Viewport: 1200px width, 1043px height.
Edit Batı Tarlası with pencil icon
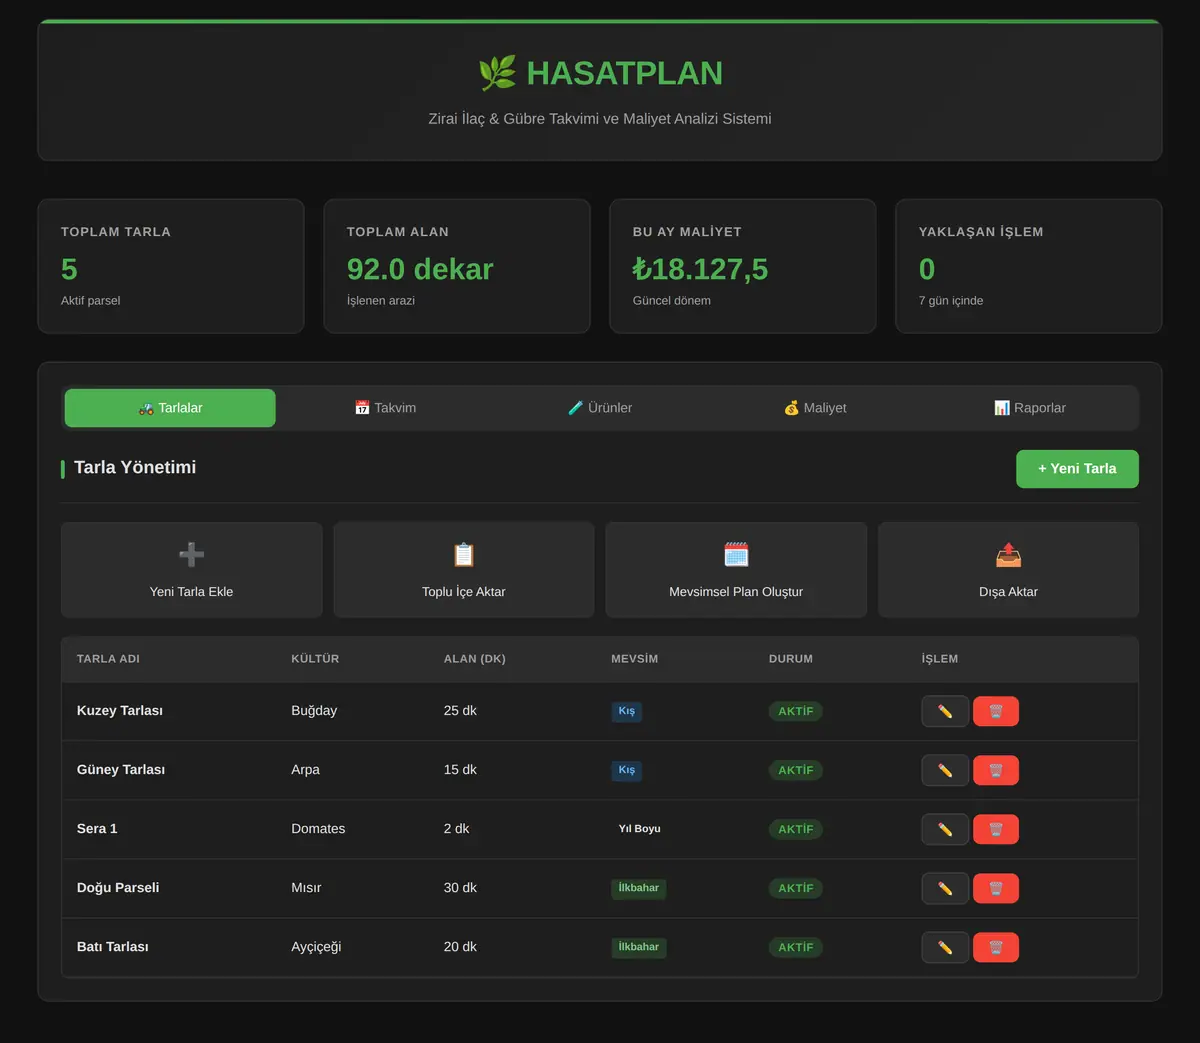(945, 948)
